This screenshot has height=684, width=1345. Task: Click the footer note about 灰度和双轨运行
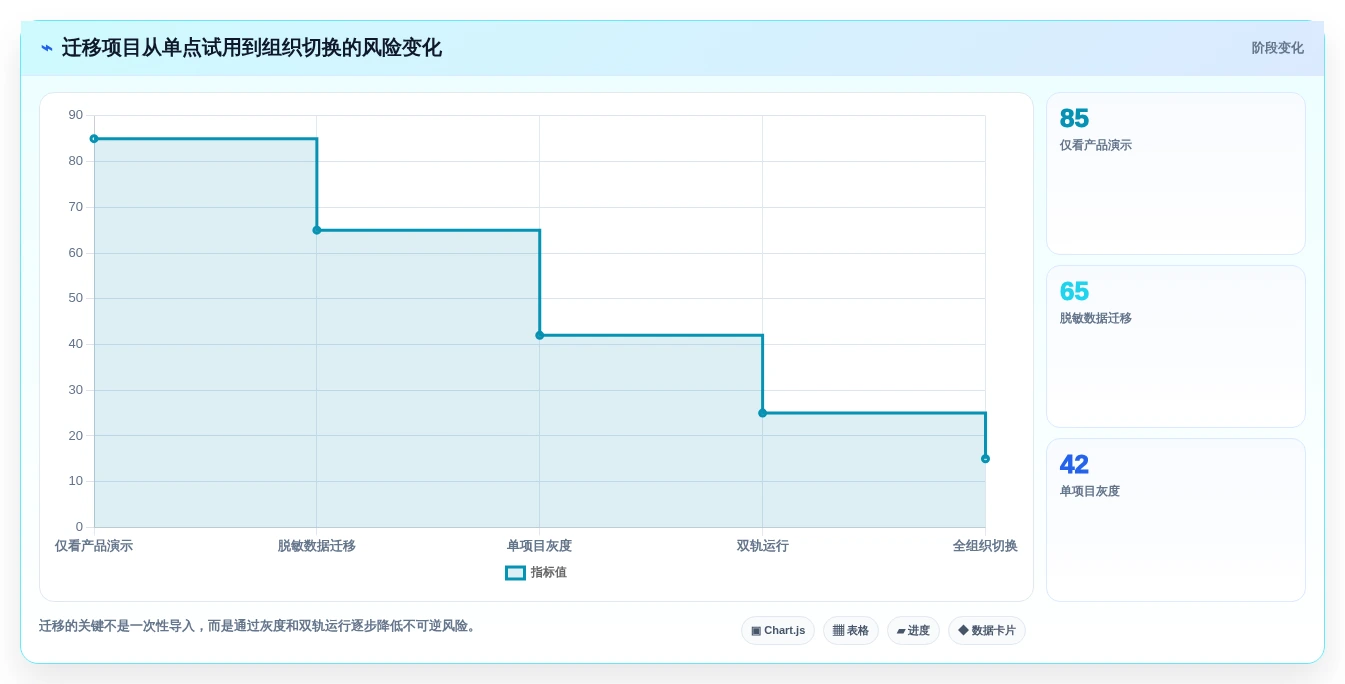pos(260,626)
